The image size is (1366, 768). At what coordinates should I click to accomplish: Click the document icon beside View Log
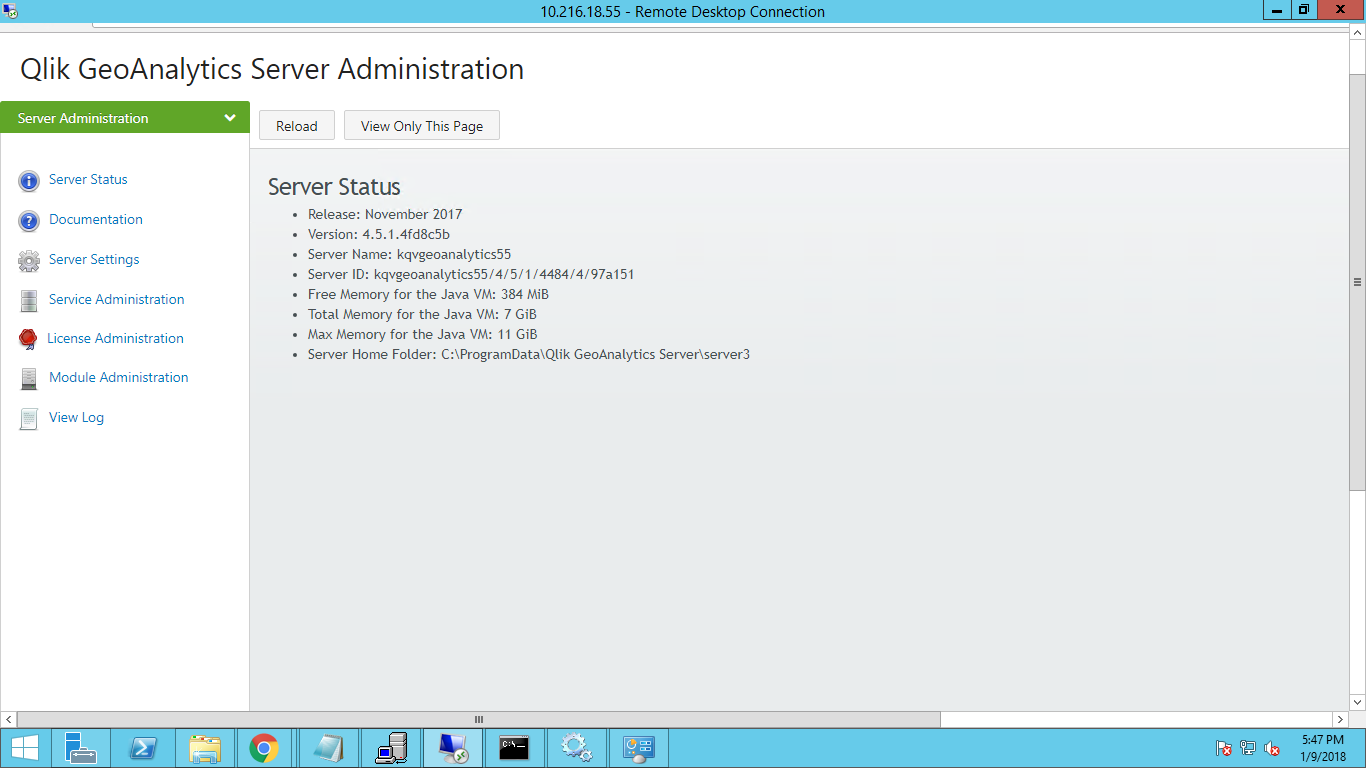tap(29, 419)
